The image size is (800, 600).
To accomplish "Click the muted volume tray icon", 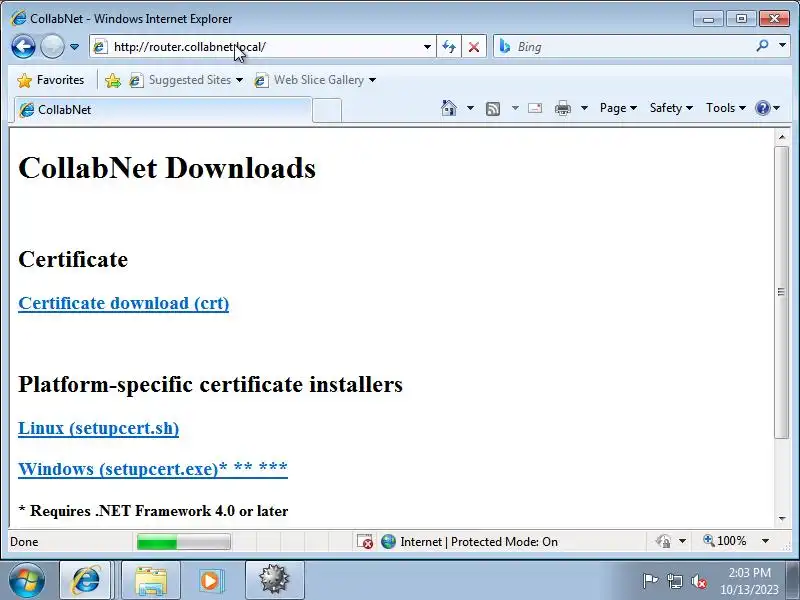I will coord(699,581).
